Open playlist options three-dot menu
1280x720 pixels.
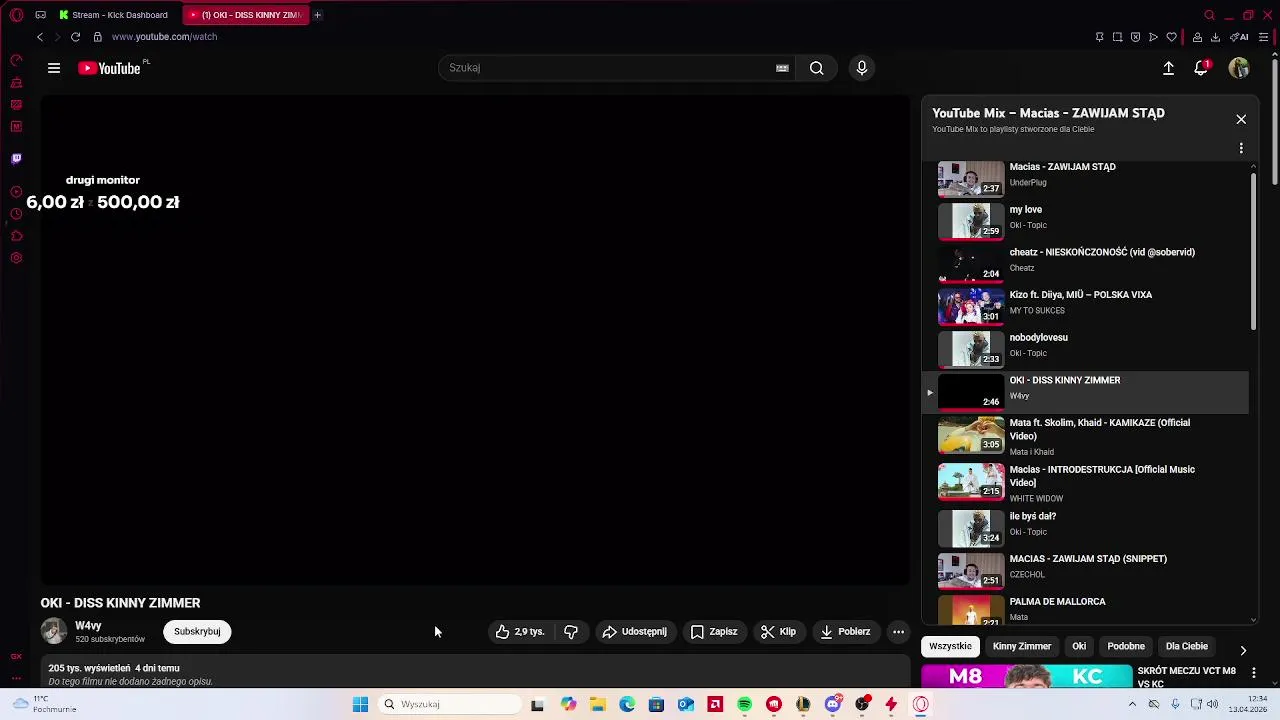[1241, 148]
